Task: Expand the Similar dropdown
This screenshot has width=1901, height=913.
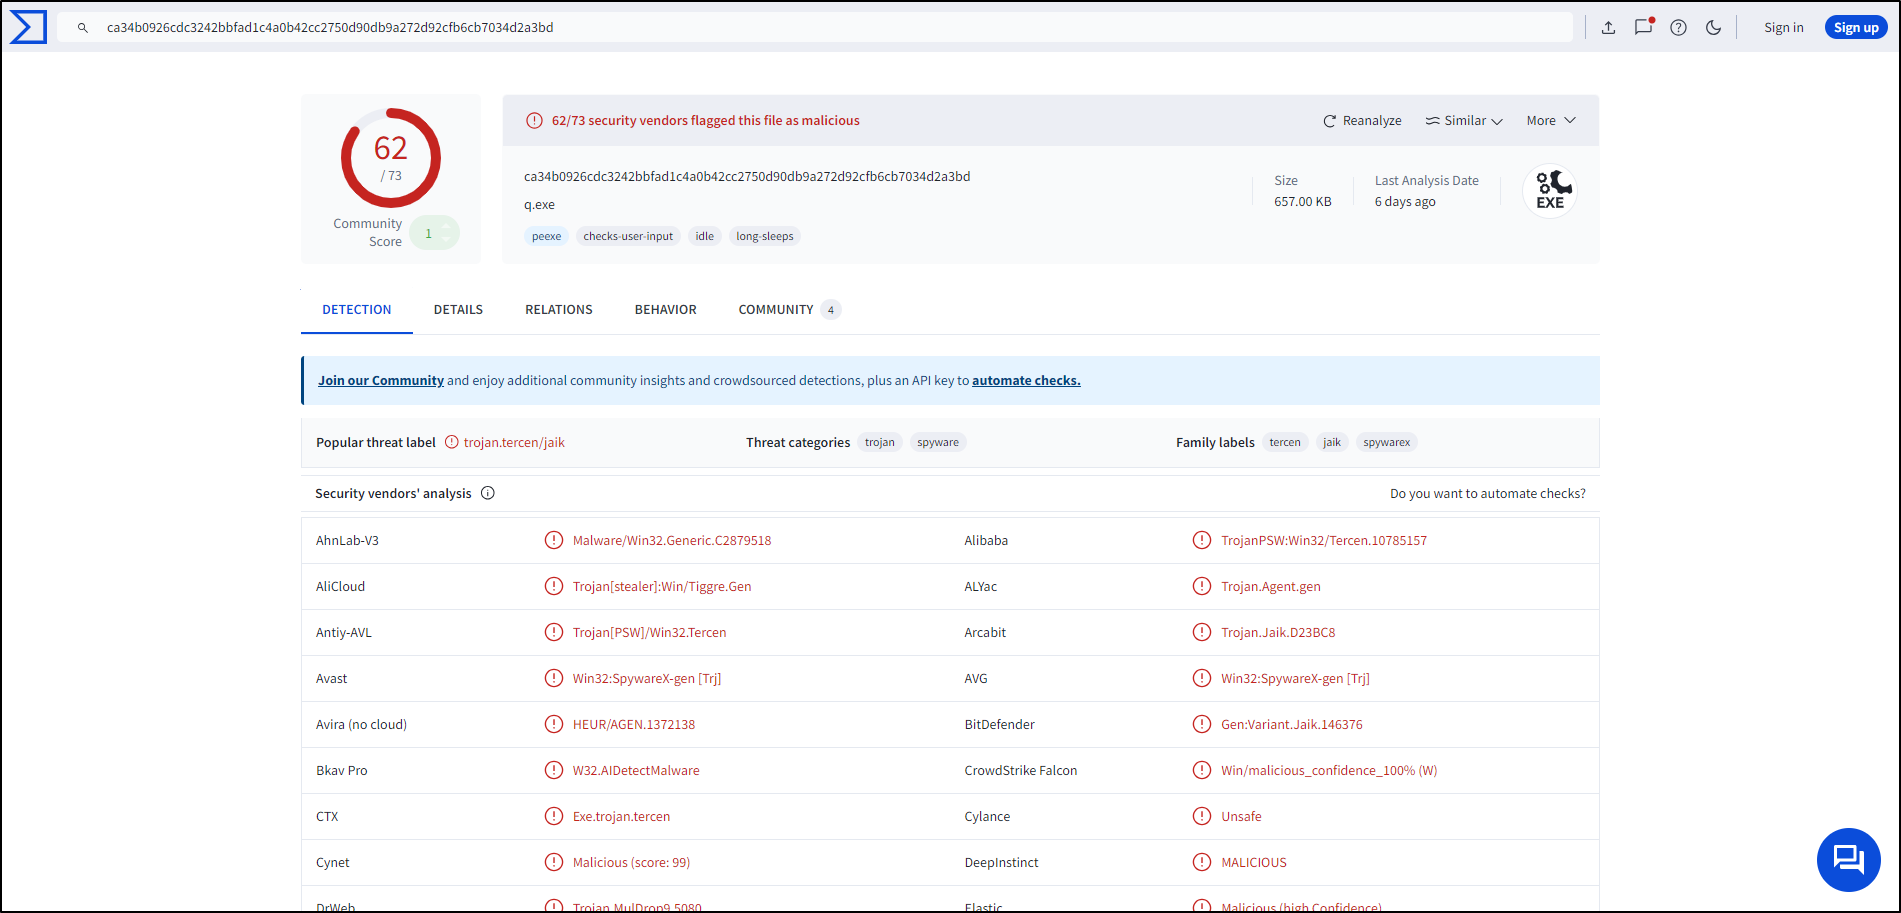Action: point(1464,121)
